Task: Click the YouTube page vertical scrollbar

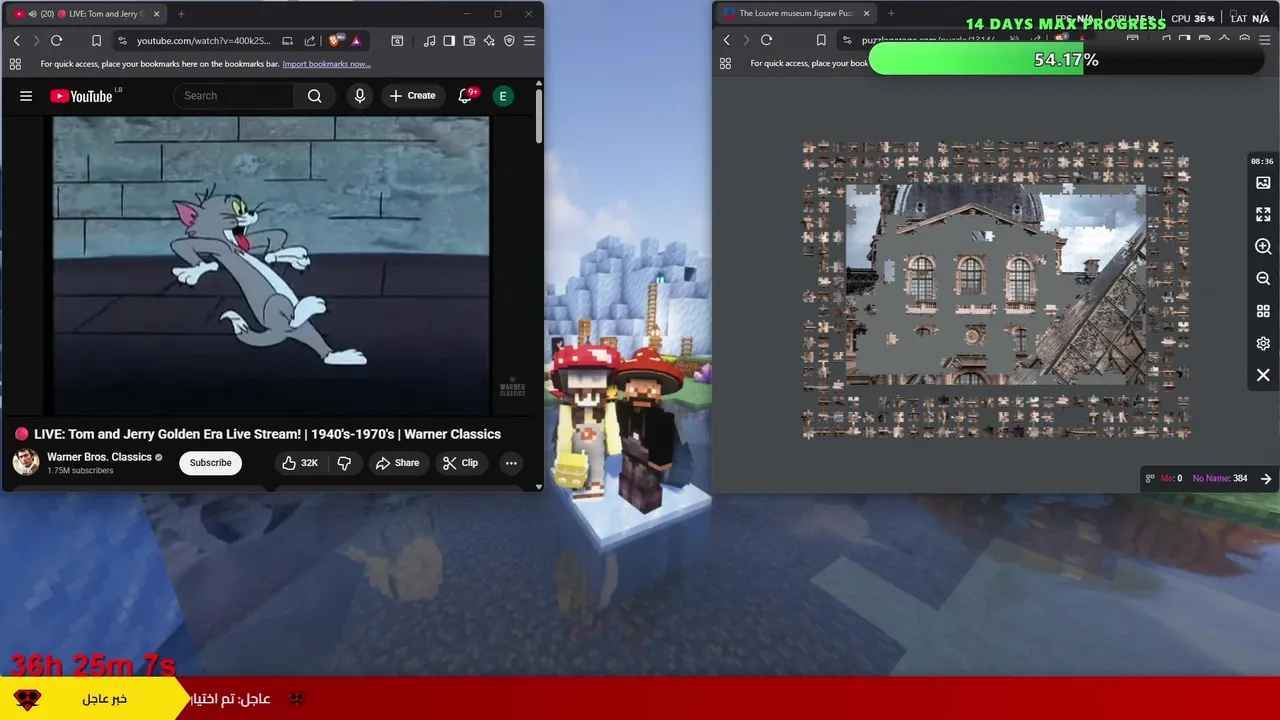Action: [x=539, y=116]
